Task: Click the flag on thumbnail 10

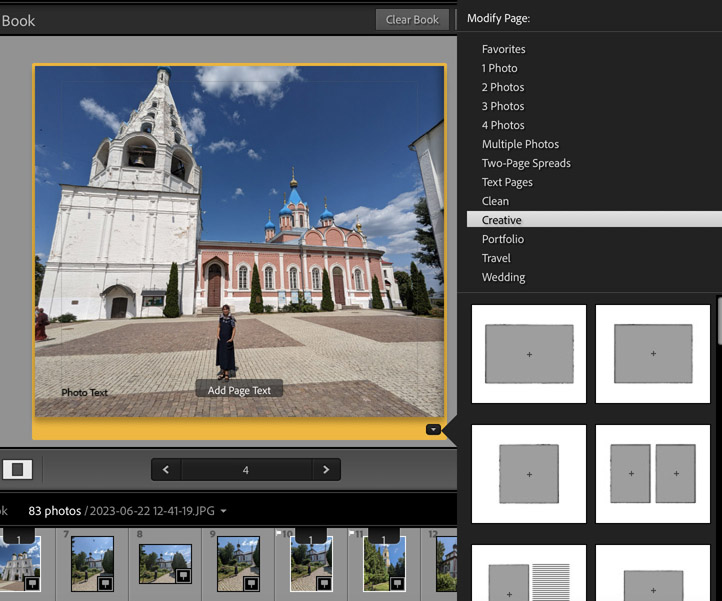Action: pos(278,533)
